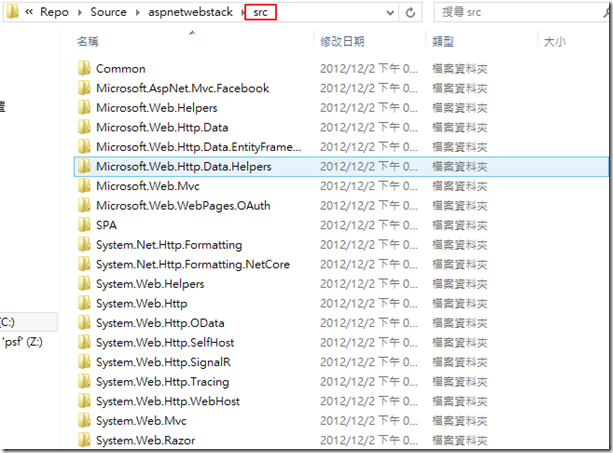
Task: Expand the arrow after Source breadcrumb
Action: point(138,13)
